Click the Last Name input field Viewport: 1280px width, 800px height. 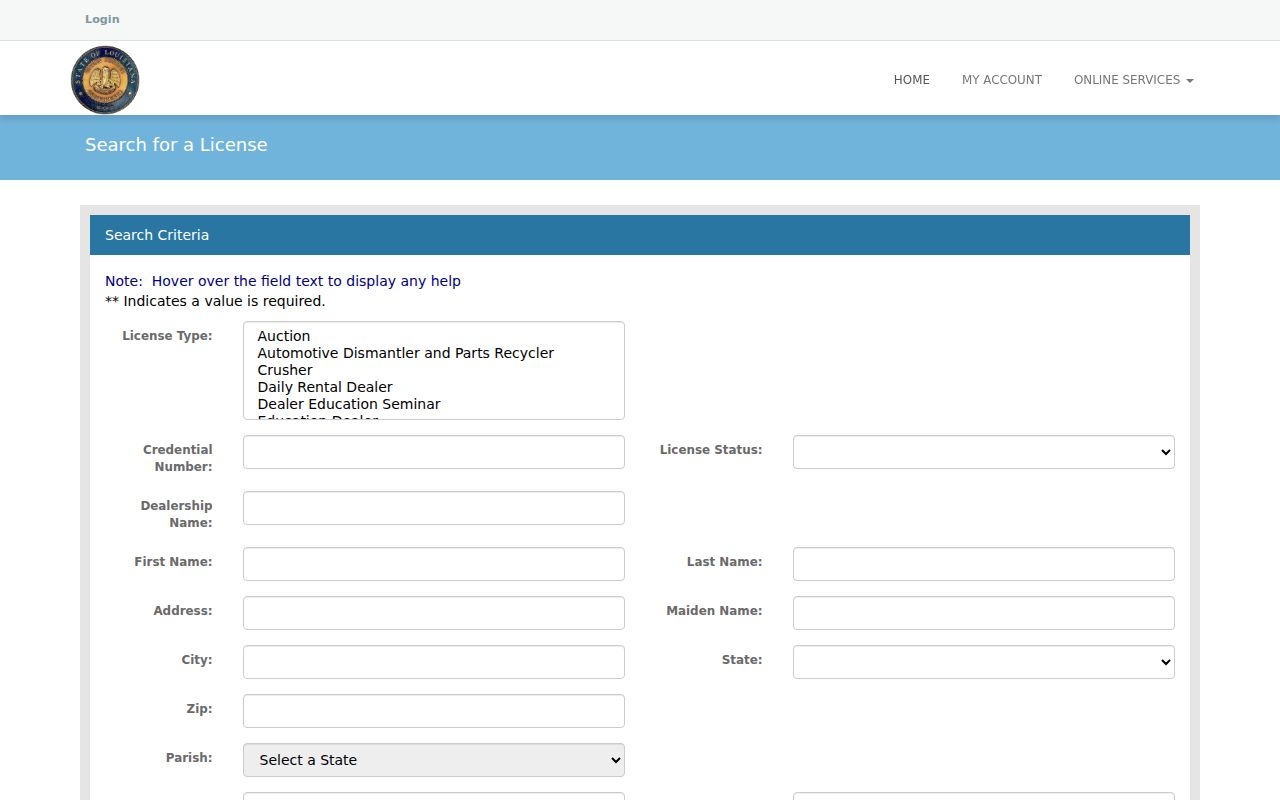pyautogui.click(x=984, y=564)
